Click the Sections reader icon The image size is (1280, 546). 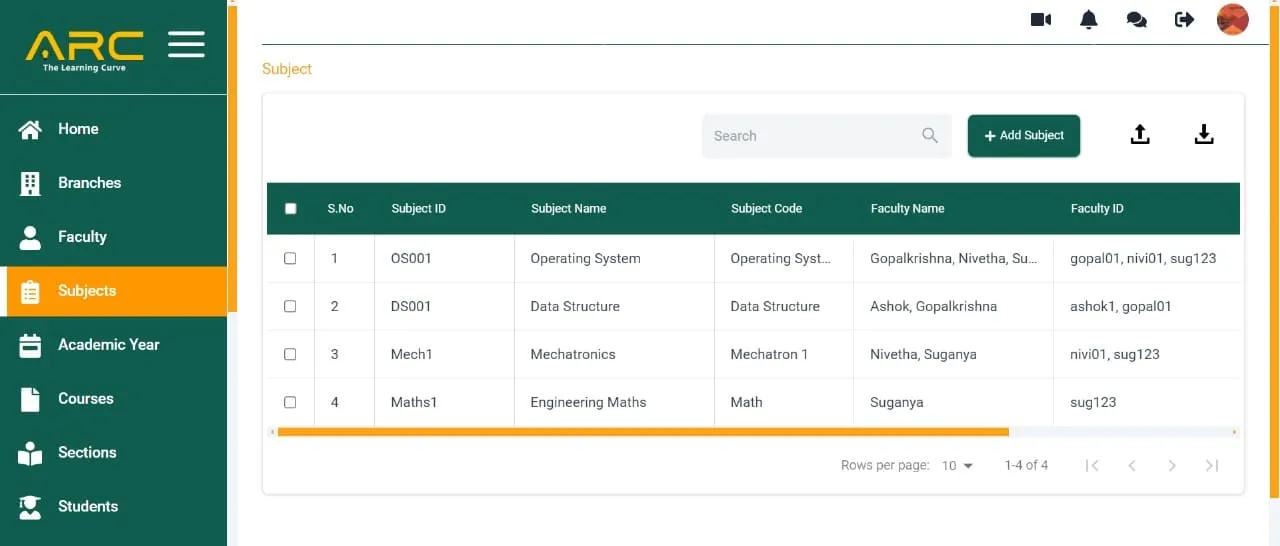coord(30,453)
